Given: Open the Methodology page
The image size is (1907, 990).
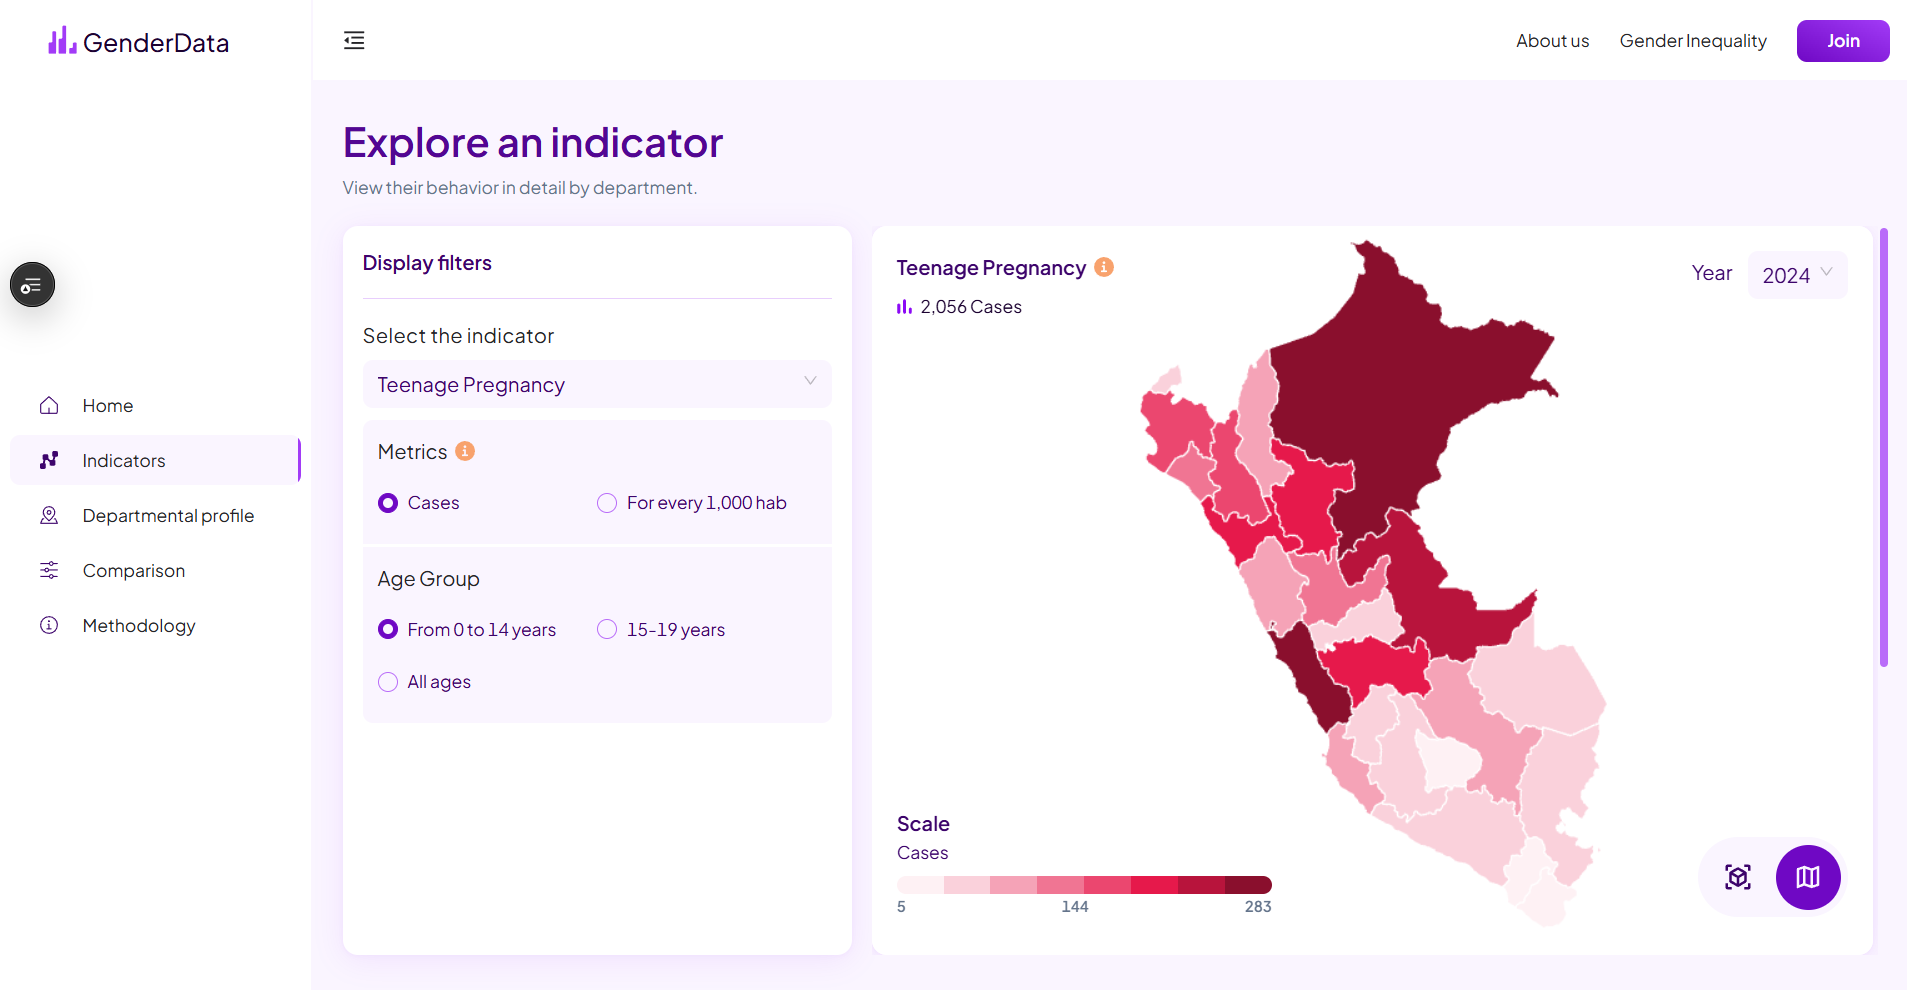Looking at the screenshot, I should click(155, 625).
